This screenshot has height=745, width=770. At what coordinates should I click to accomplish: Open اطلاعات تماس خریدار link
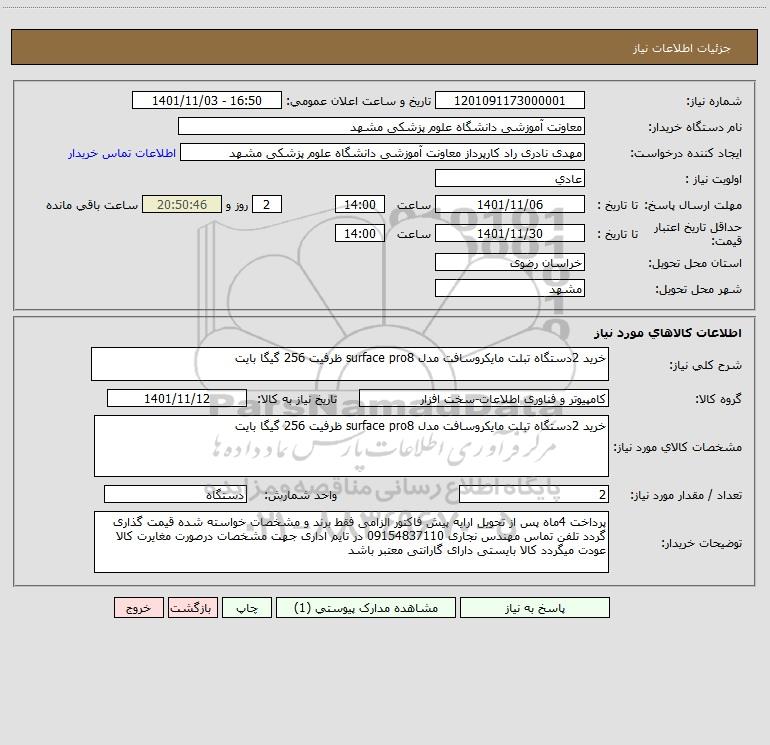pos(122,153)
